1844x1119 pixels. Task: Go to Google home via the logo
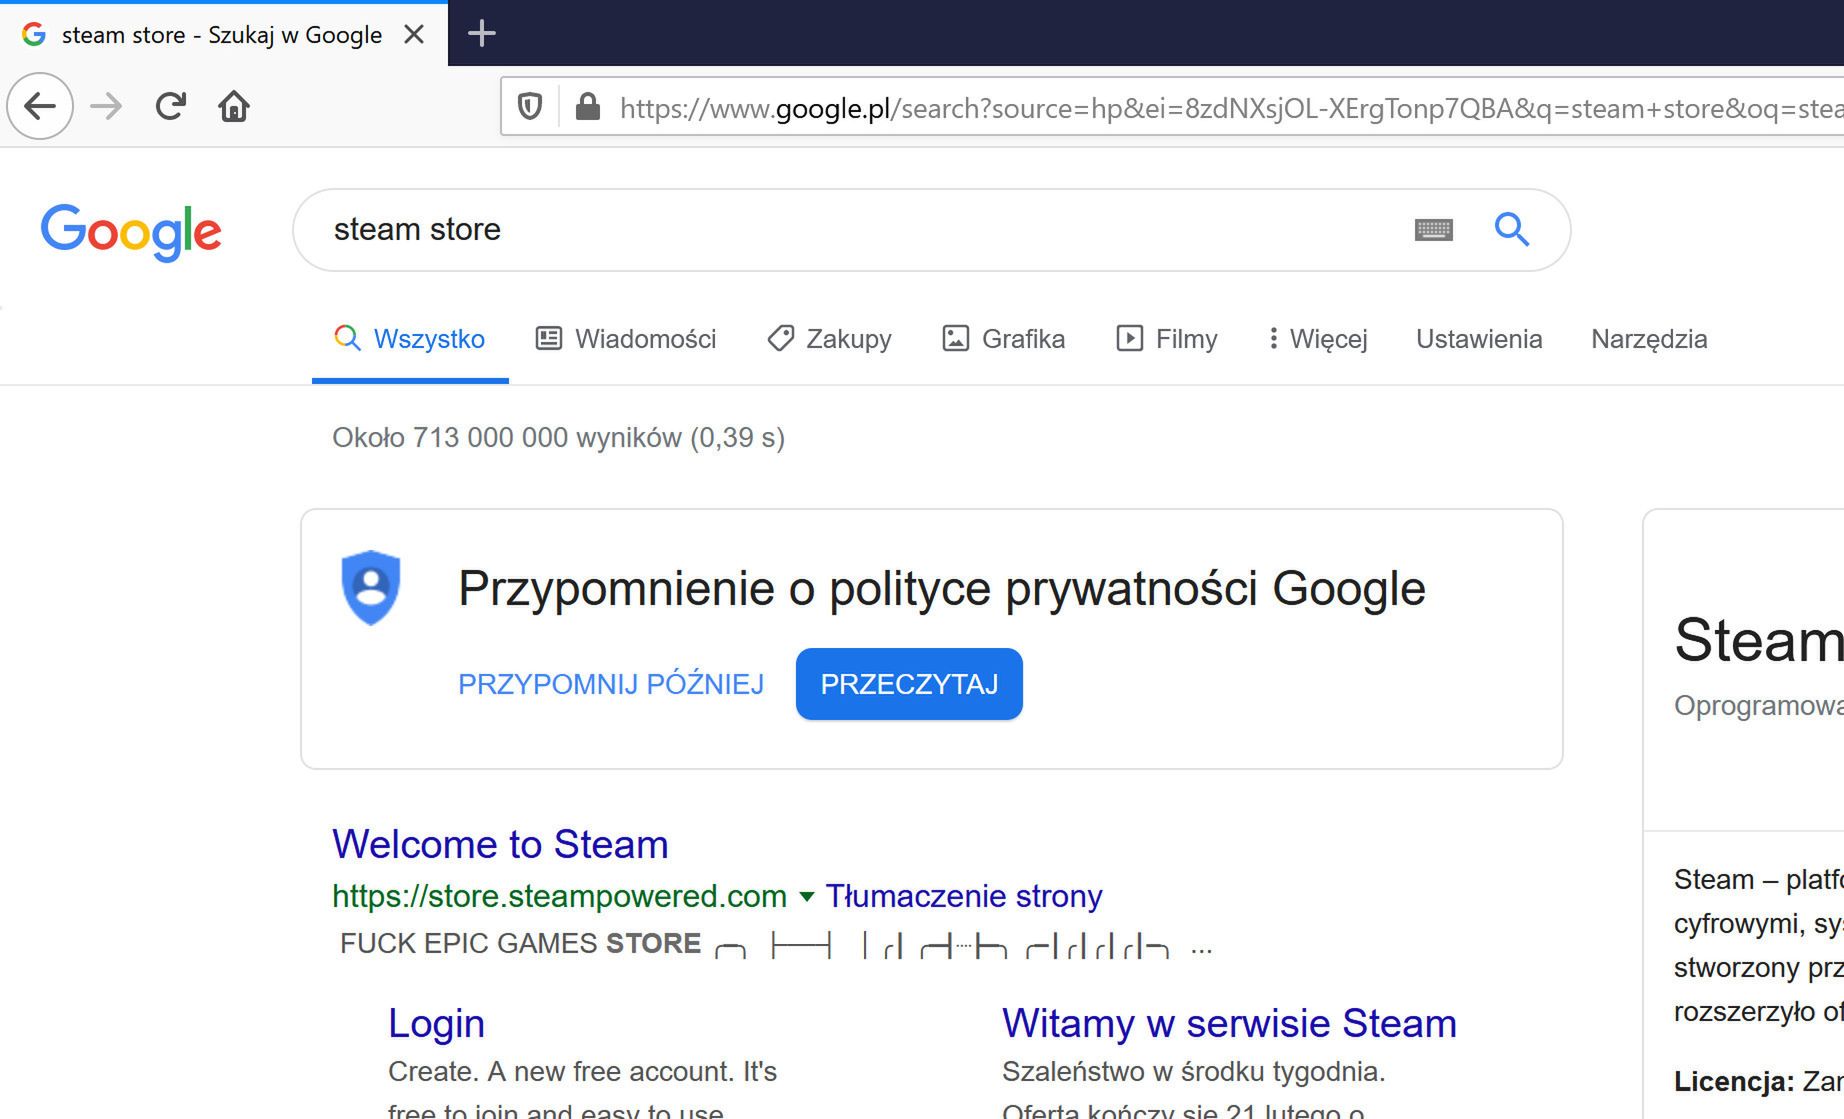[x=131, y=232]
